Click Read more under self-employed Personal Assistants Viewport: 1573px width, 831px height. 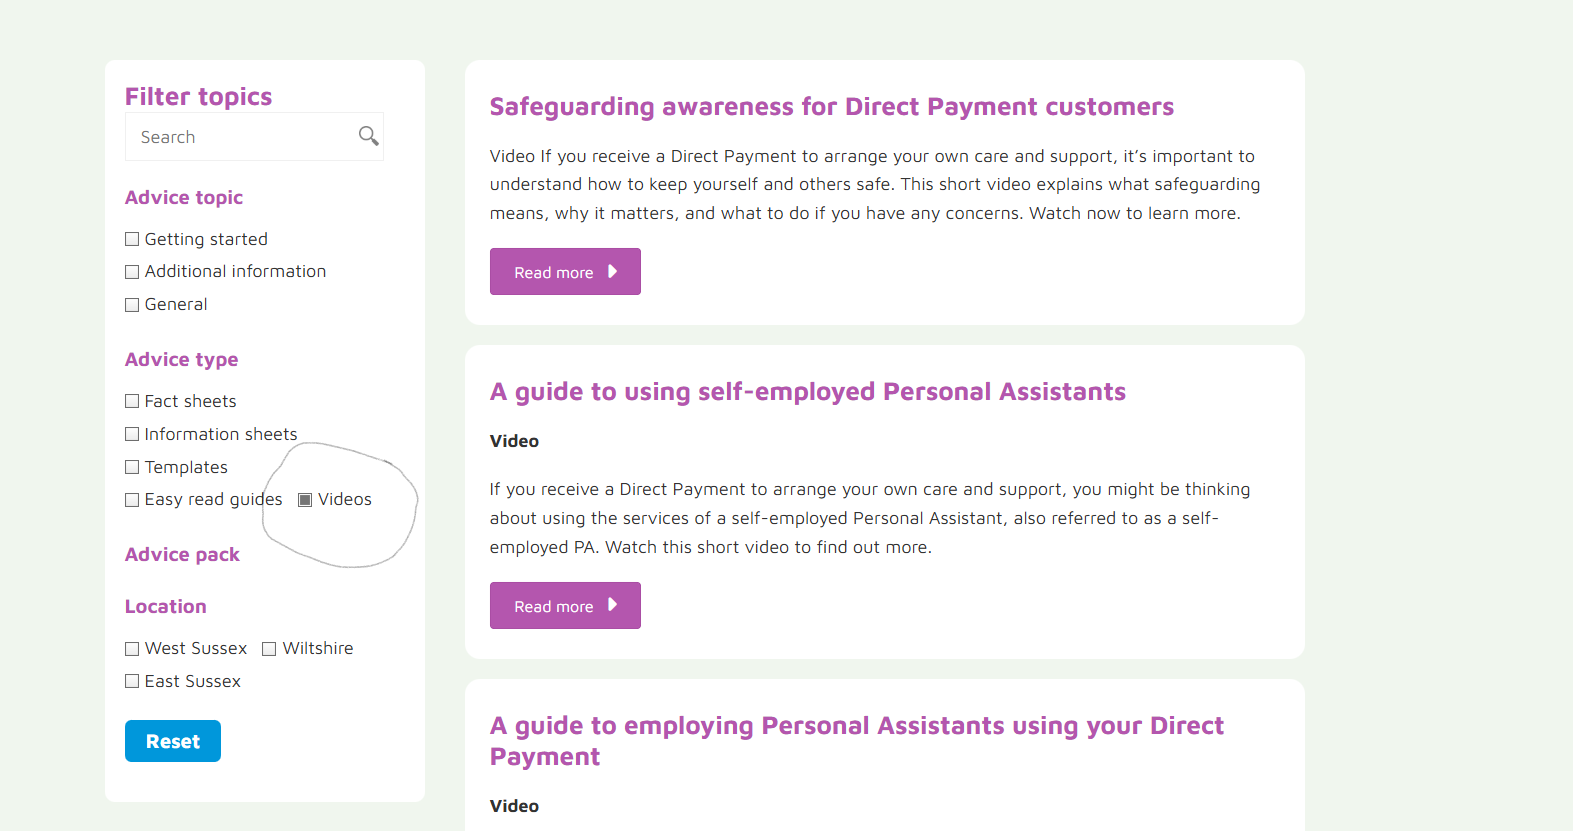tap(565, 606)
